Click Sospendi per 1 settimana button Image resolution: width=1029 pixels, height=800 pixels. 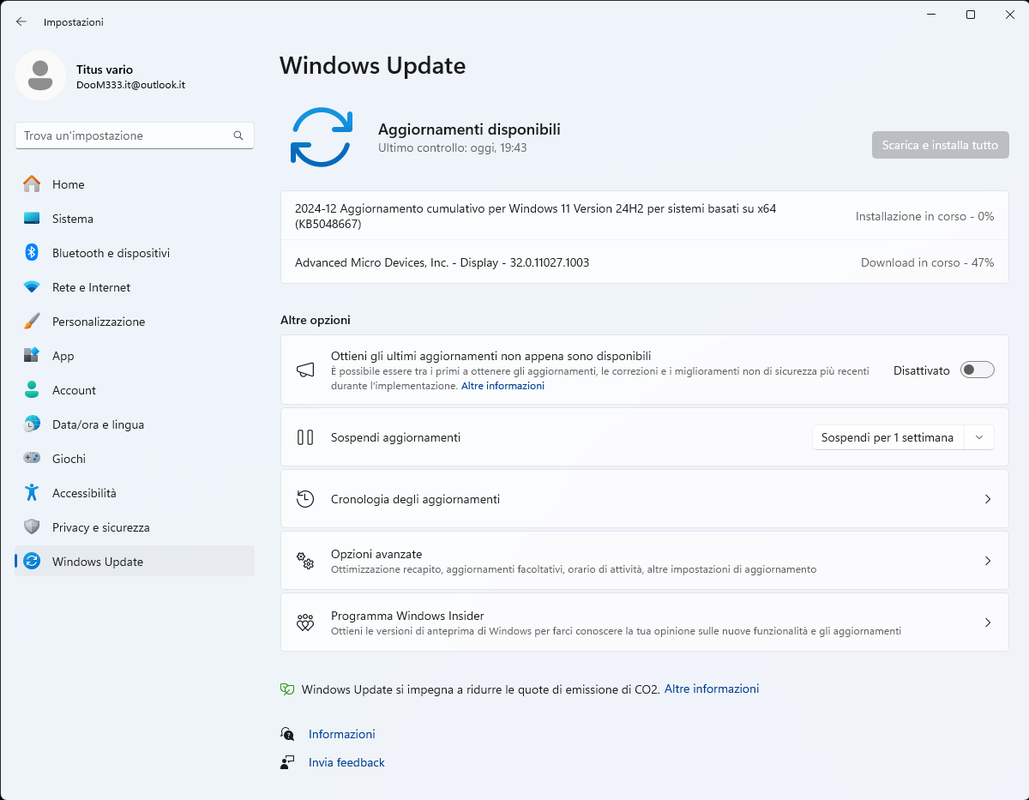coord(887,437)
